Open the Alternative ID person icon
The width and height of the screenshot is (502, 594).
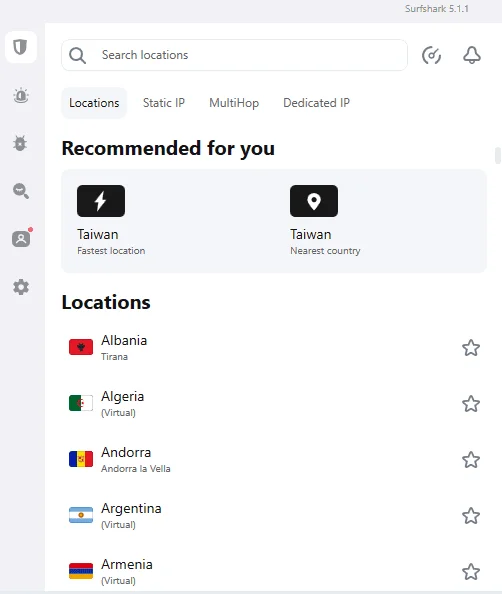[22, 238]
